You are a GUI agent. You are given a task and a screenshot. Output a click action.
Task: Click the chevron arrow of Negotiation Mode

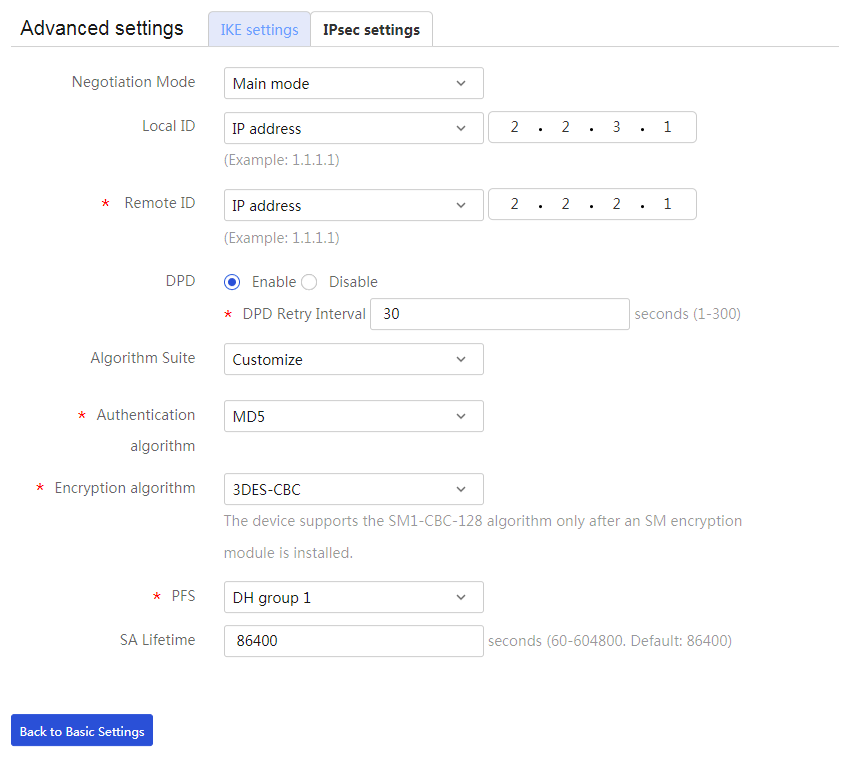pos(461,84)
